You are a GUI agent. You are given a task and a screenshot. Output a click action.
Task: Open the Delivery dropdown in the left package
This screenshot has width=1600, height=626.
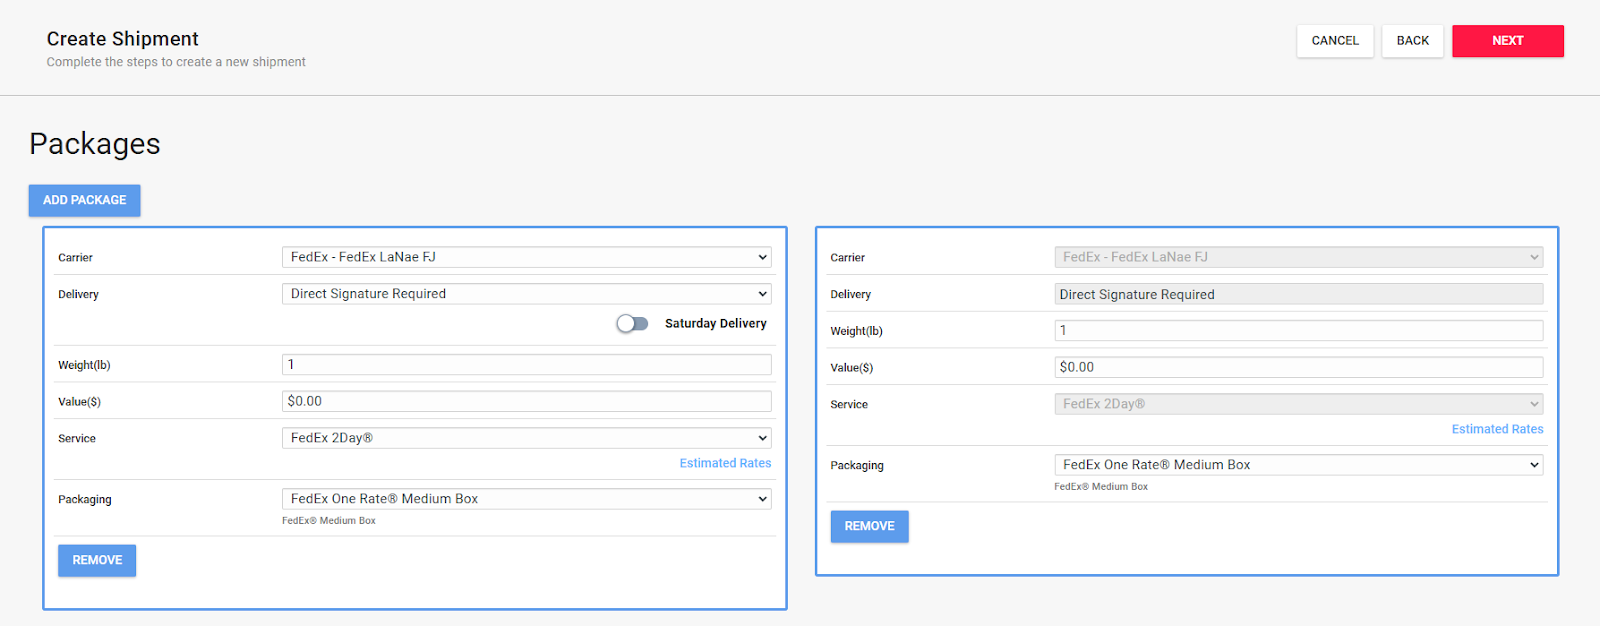pos(527,294)
